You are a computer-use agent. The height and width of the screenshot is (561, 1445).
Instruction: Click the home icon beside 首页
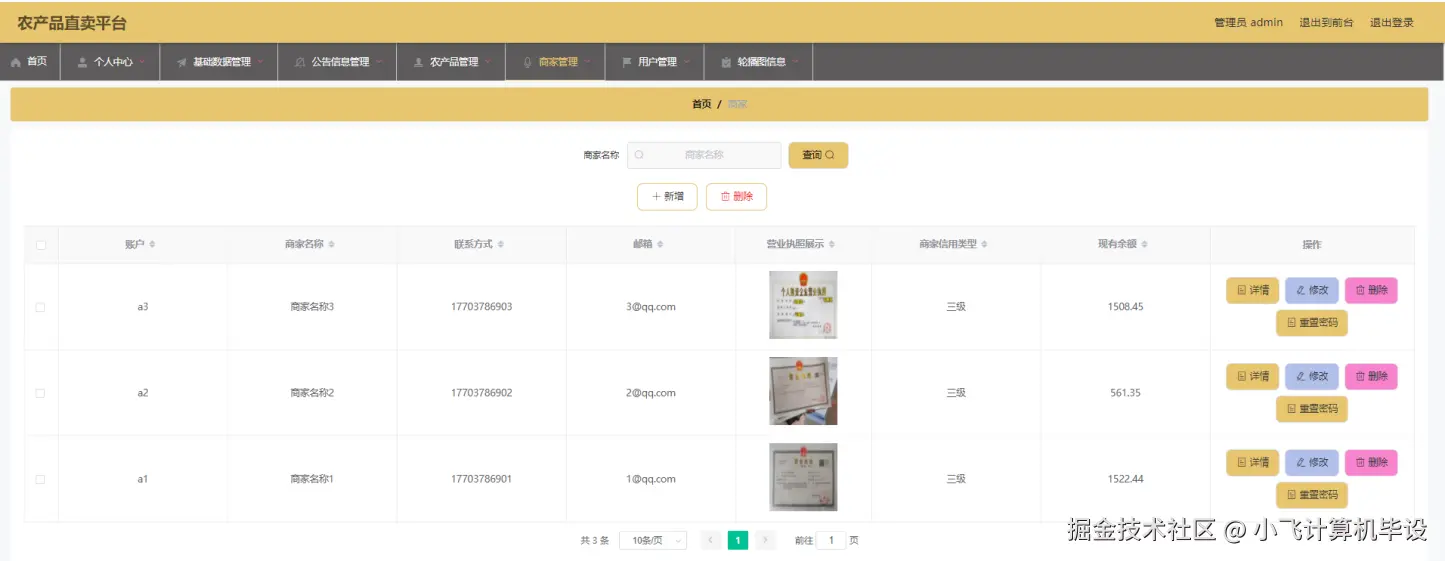pyautogui.click(x=16, y=62)
